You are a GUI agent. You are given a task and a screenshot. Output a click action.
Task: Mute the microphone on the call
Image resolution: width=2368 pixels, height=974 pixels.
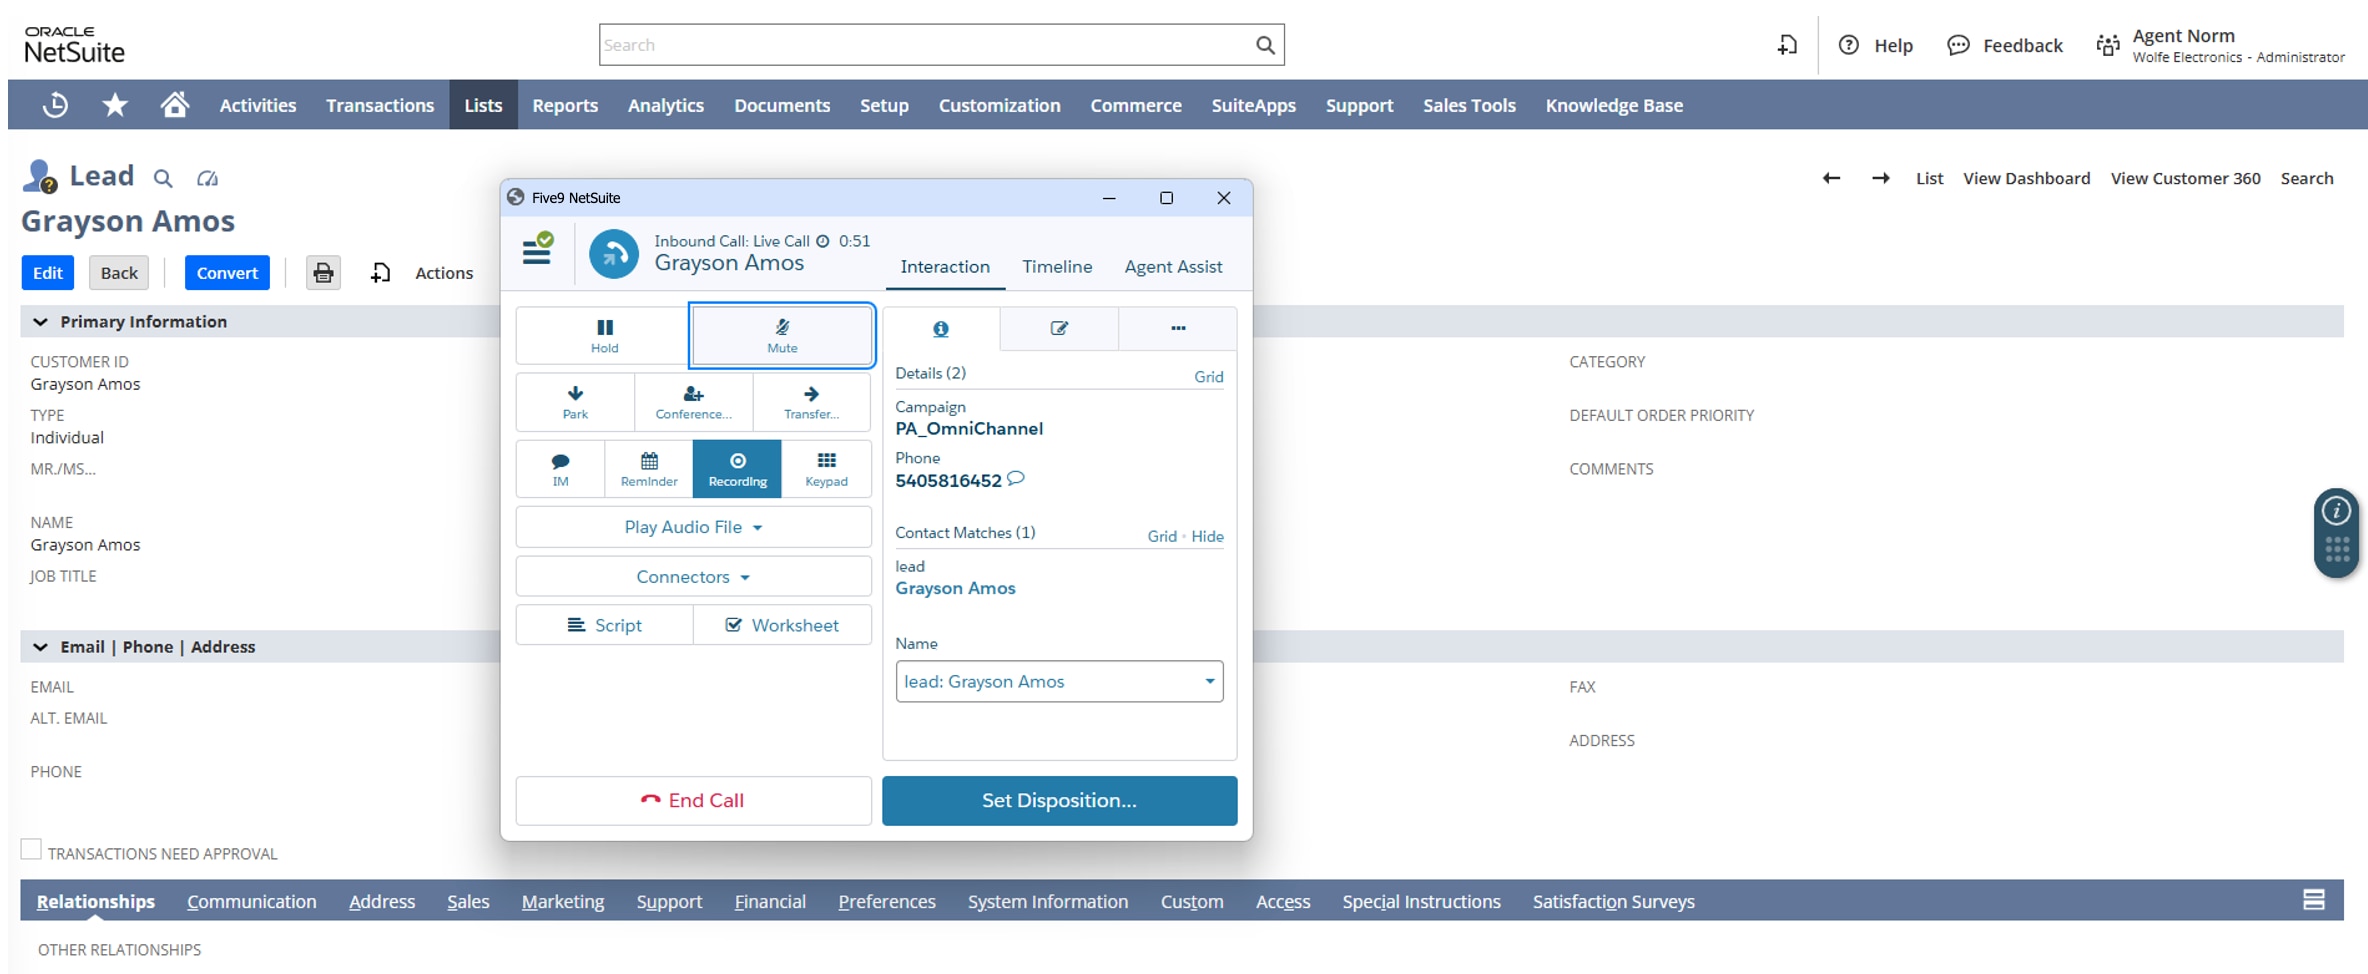781,336
